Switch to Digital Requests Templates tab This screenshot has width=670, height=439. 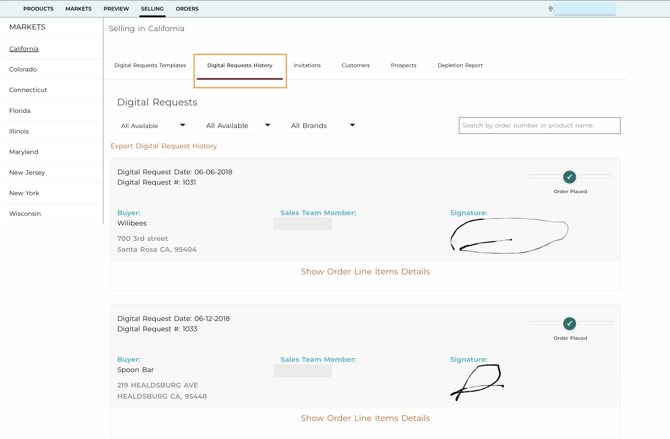pos(150,65)
